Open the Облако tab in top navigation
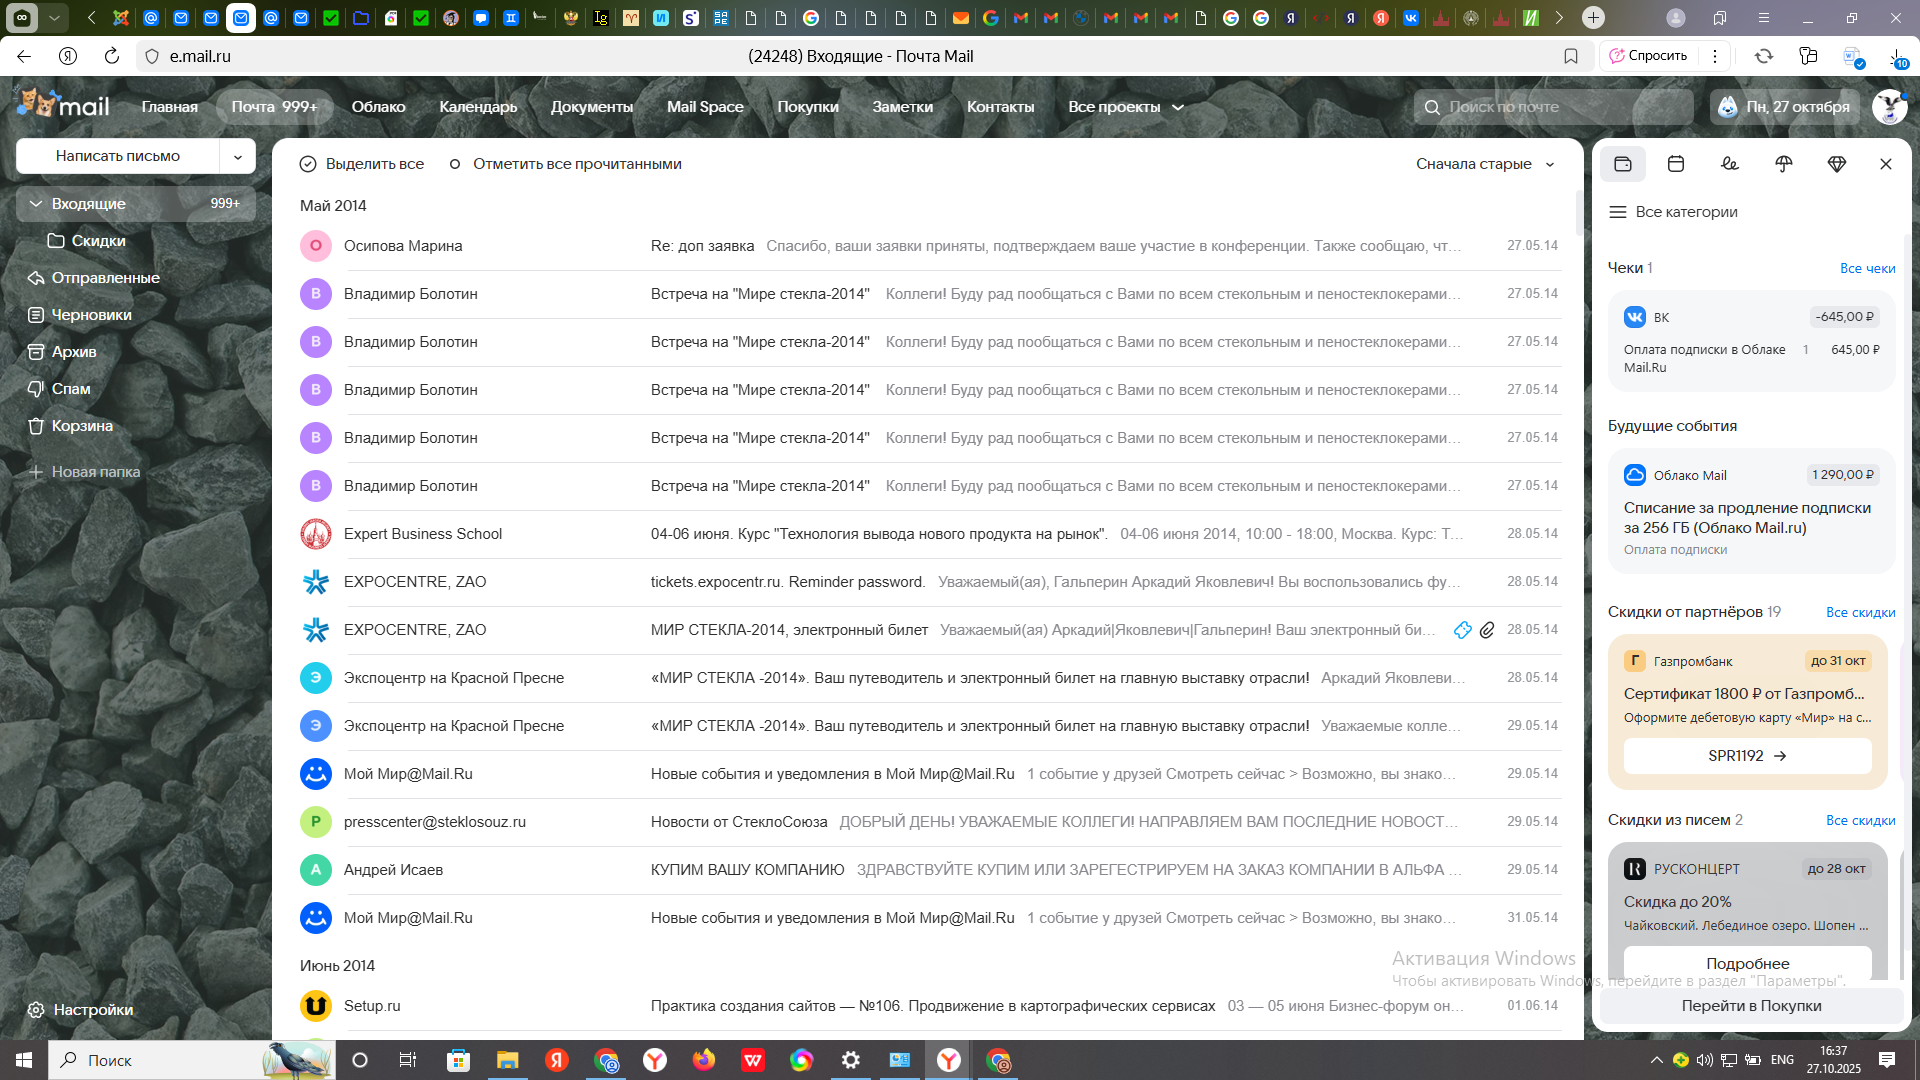This screenshot has width=1920, height=1080. [378, 107]
